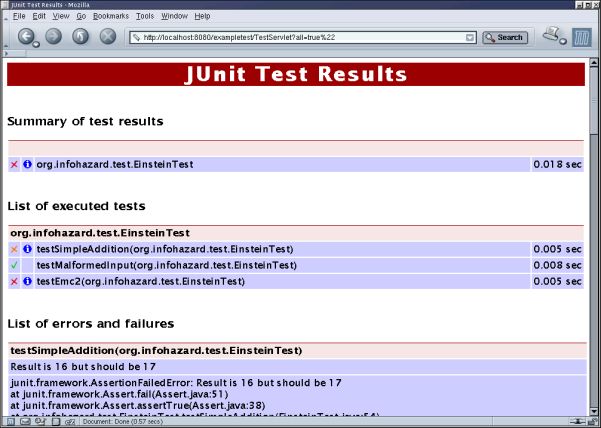Click the 'Summary of test results' heading
Viewport: 601px width, 428px height.
click(x=85, y=121)
